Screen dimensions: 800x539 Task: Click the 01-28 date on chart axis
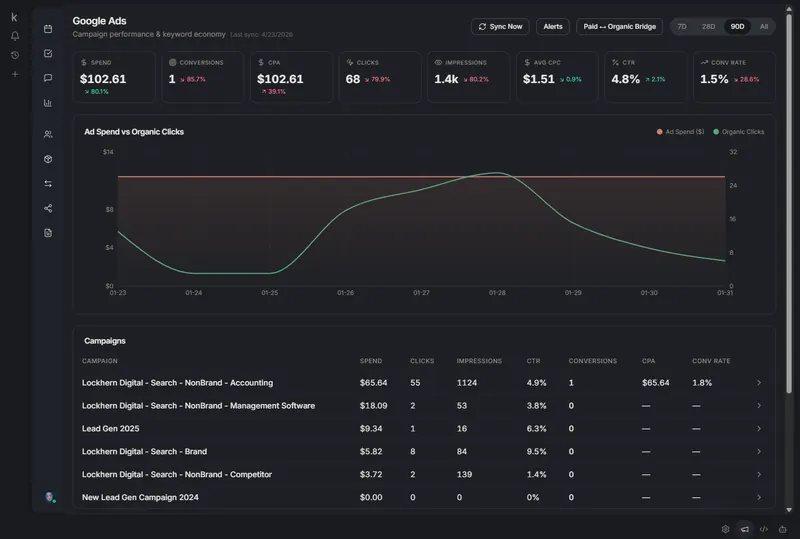(x=497, y=293)
